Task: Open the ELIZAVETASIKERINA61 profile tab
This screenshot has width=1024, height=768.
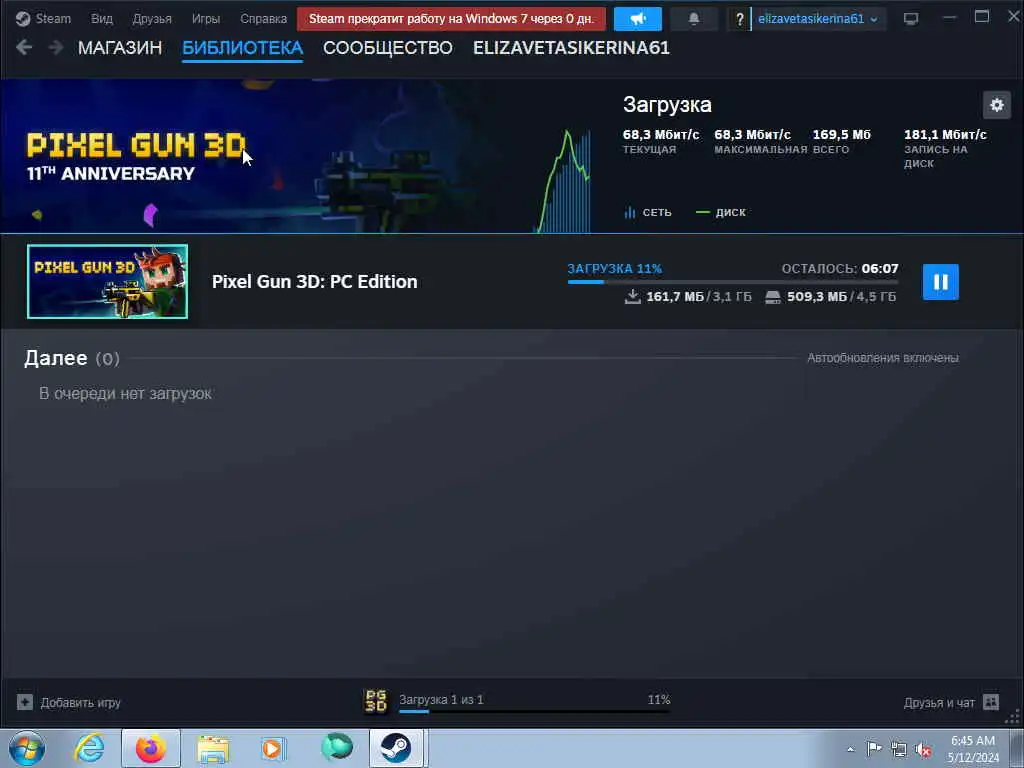Action: 571,48
